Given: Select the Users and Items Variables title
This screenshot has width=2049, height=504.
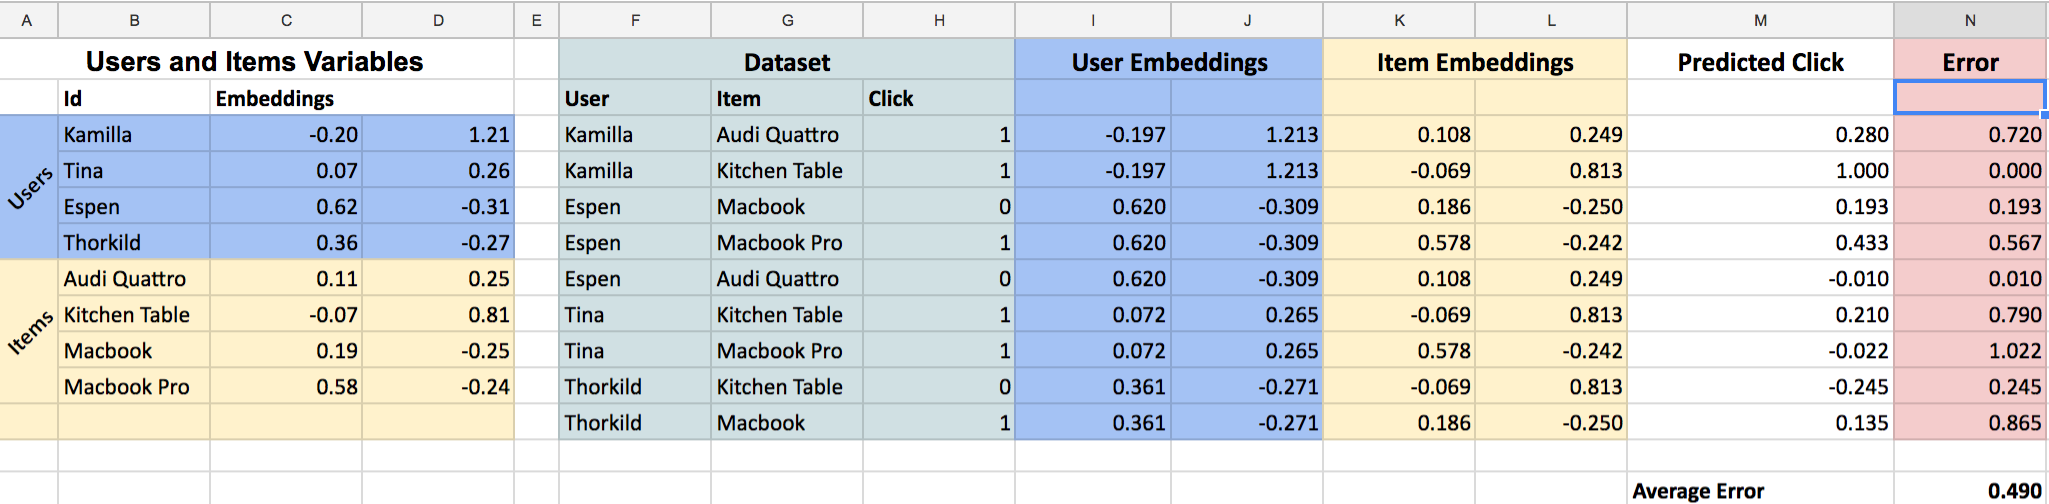Looking at the screenshot, I should [x=256, y=61].
